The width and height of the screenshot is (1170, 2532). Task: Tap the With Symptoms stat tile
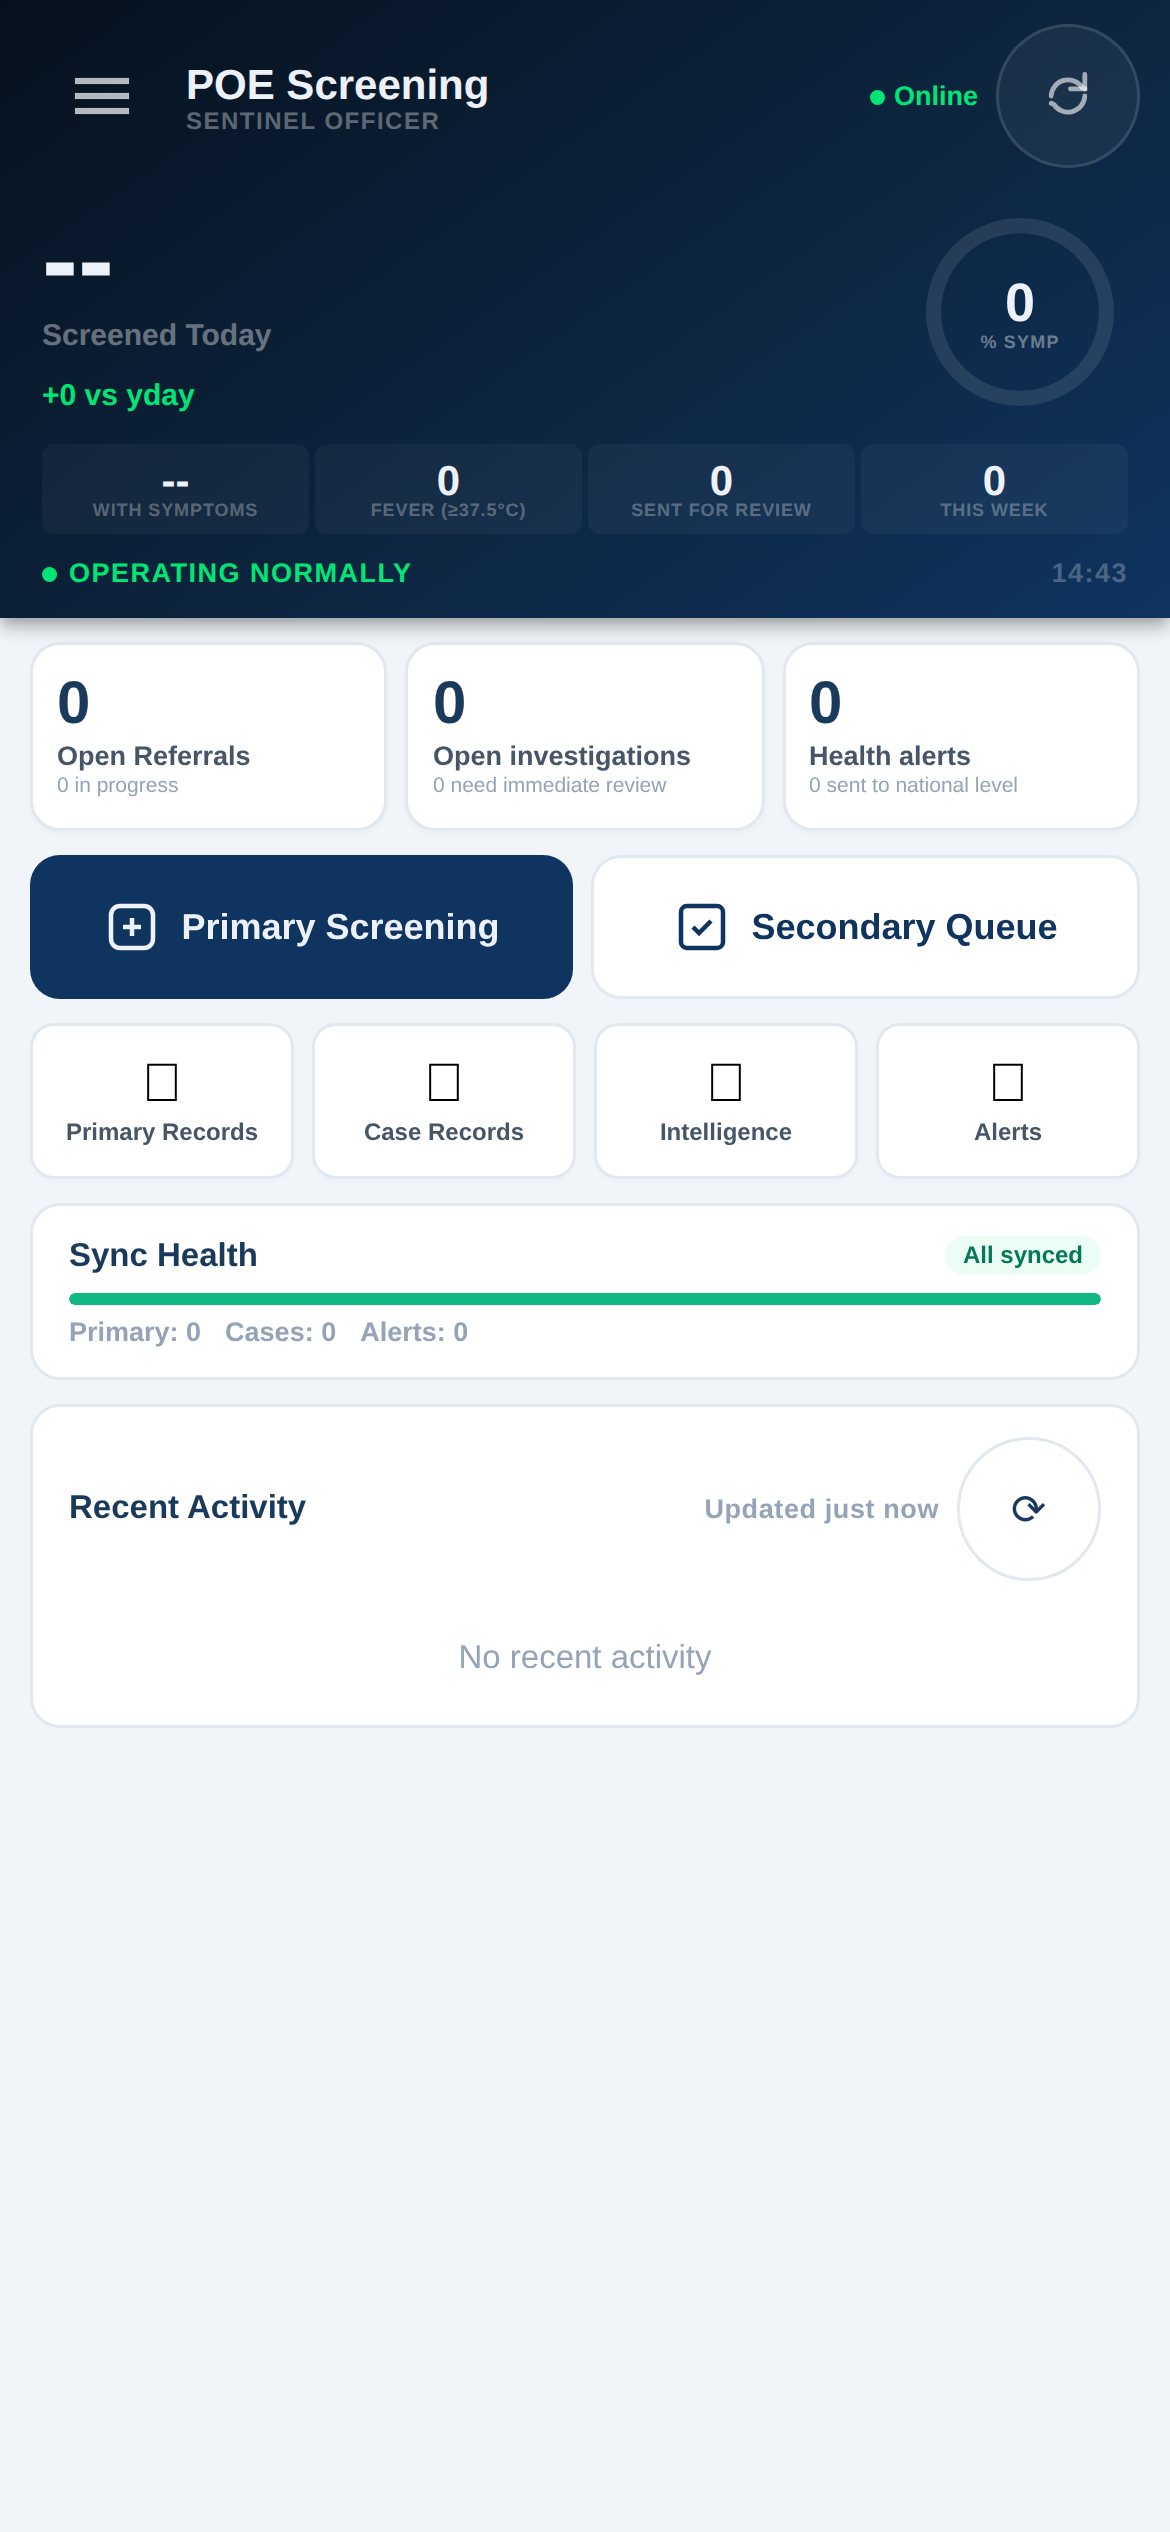(x=175, y=489)
